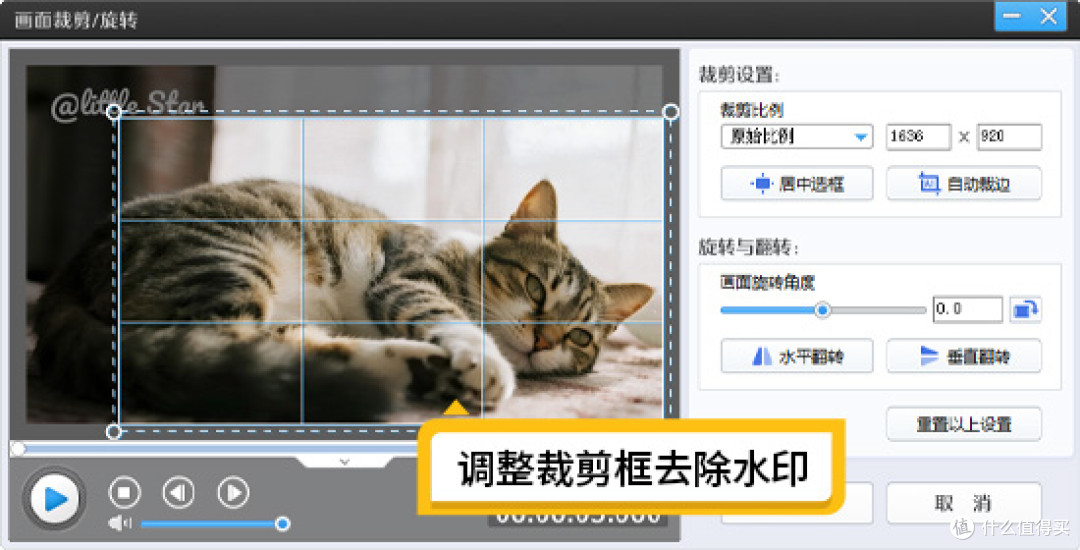Click the timeline playhead start marker
The image size is (1080, 550).
coord(18,449)
